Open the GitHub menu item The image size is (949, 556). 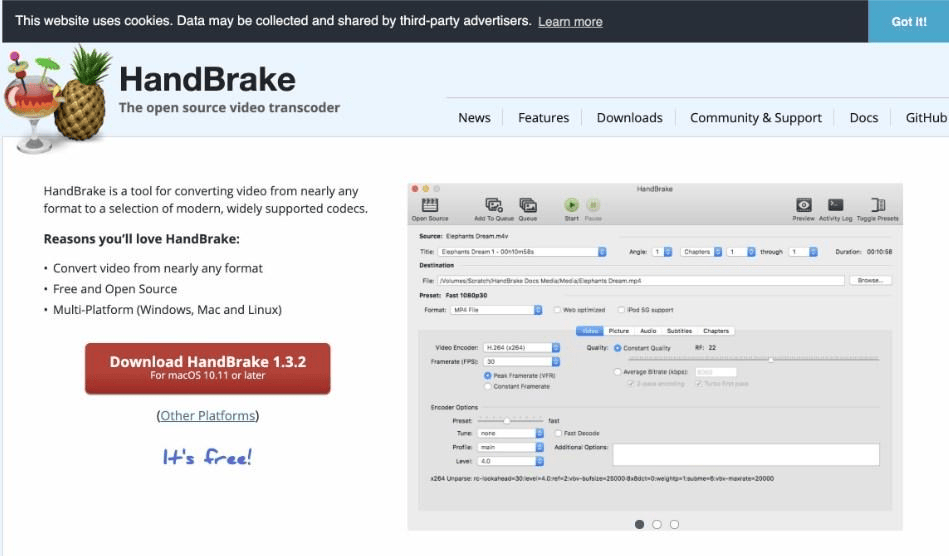[x=926, y=118]
